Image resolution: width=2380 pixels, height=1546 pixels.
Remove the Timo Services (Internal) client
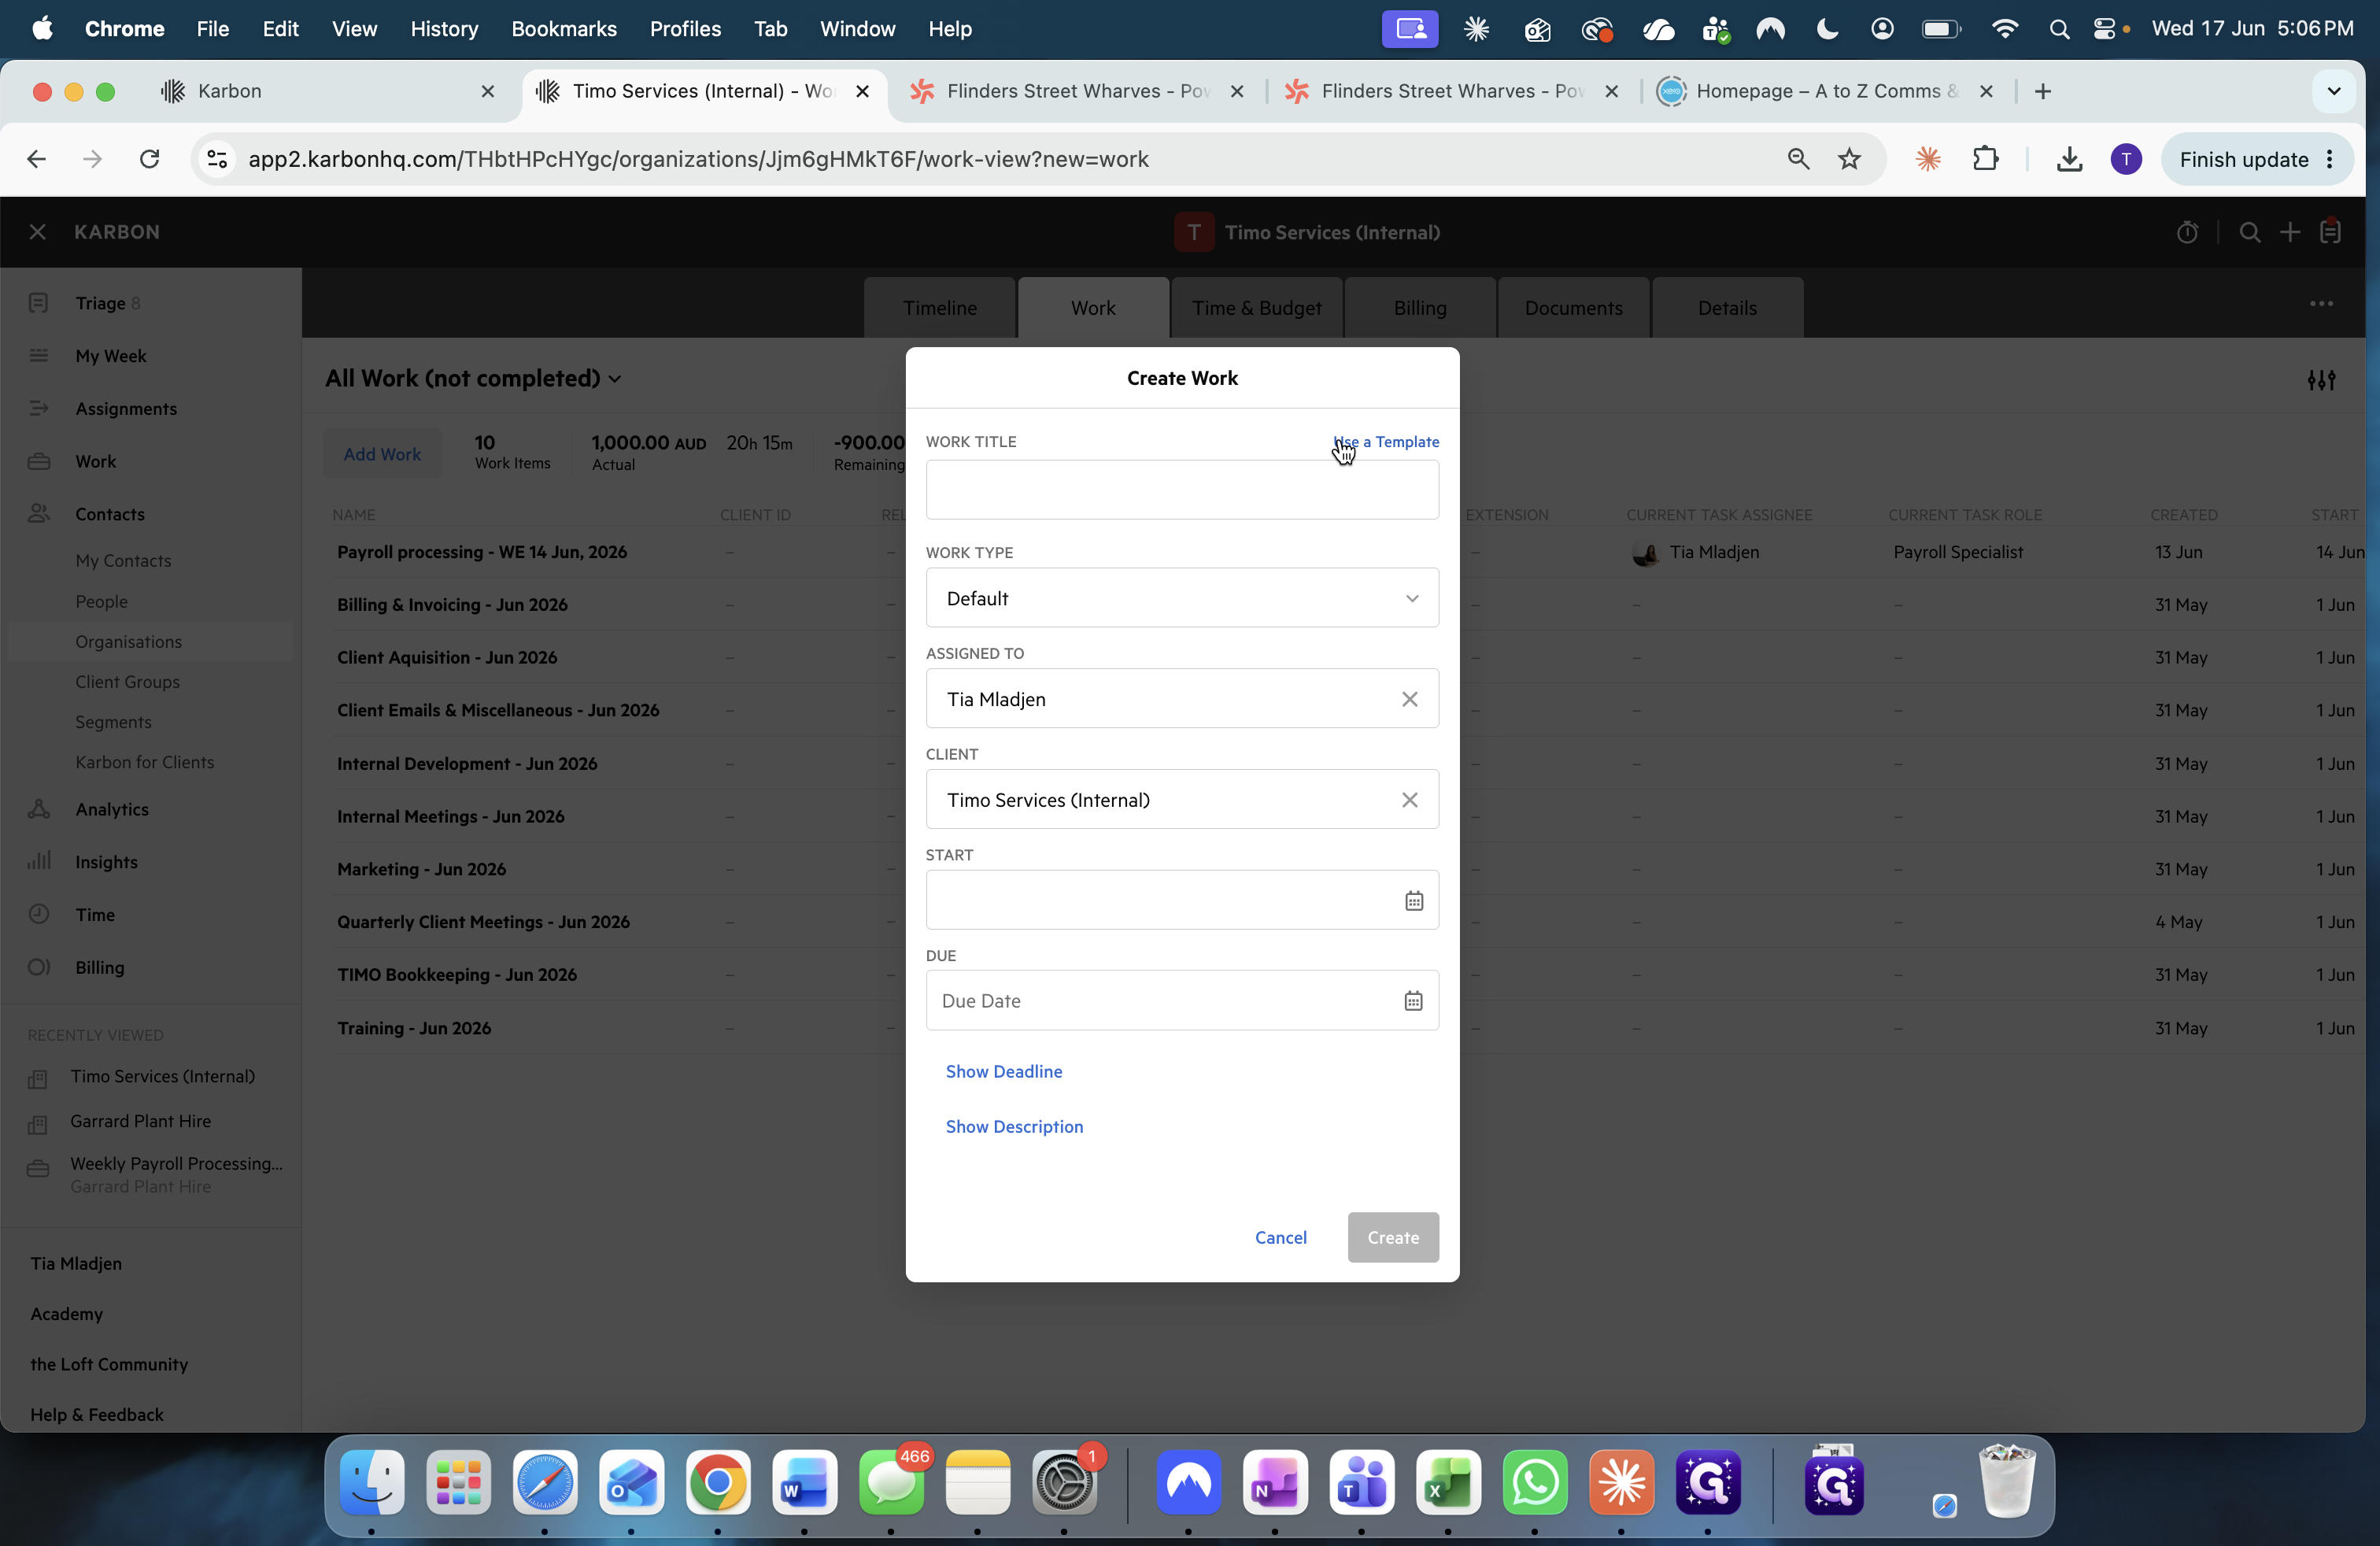[1409, 800]
